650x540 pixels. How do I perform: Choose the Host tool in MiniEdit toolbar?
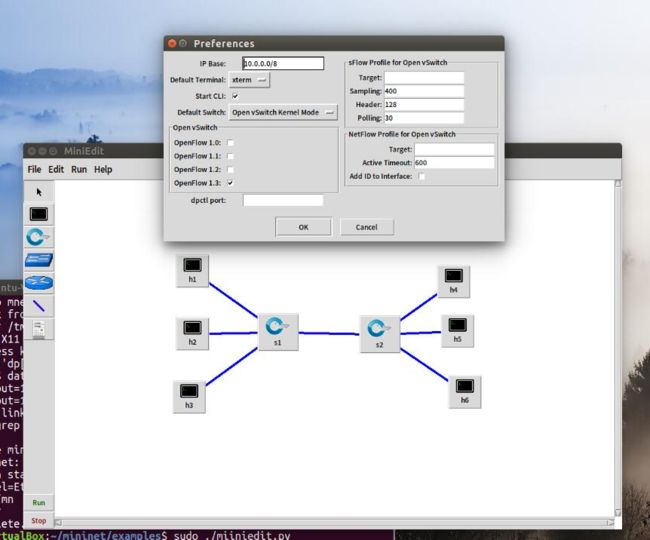pyautogui.click(x=39, y=214)
